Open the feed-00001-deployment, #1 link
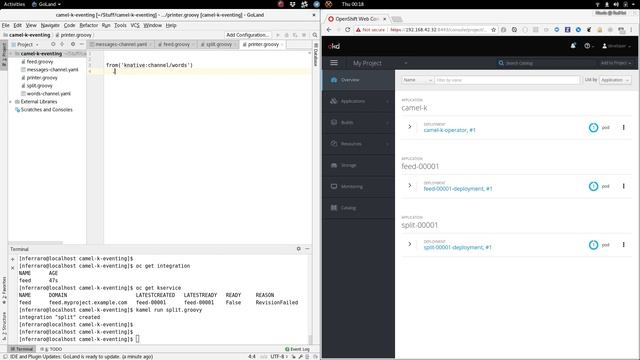640x360 pixels. pyautogui.click(x=458, y=189)
